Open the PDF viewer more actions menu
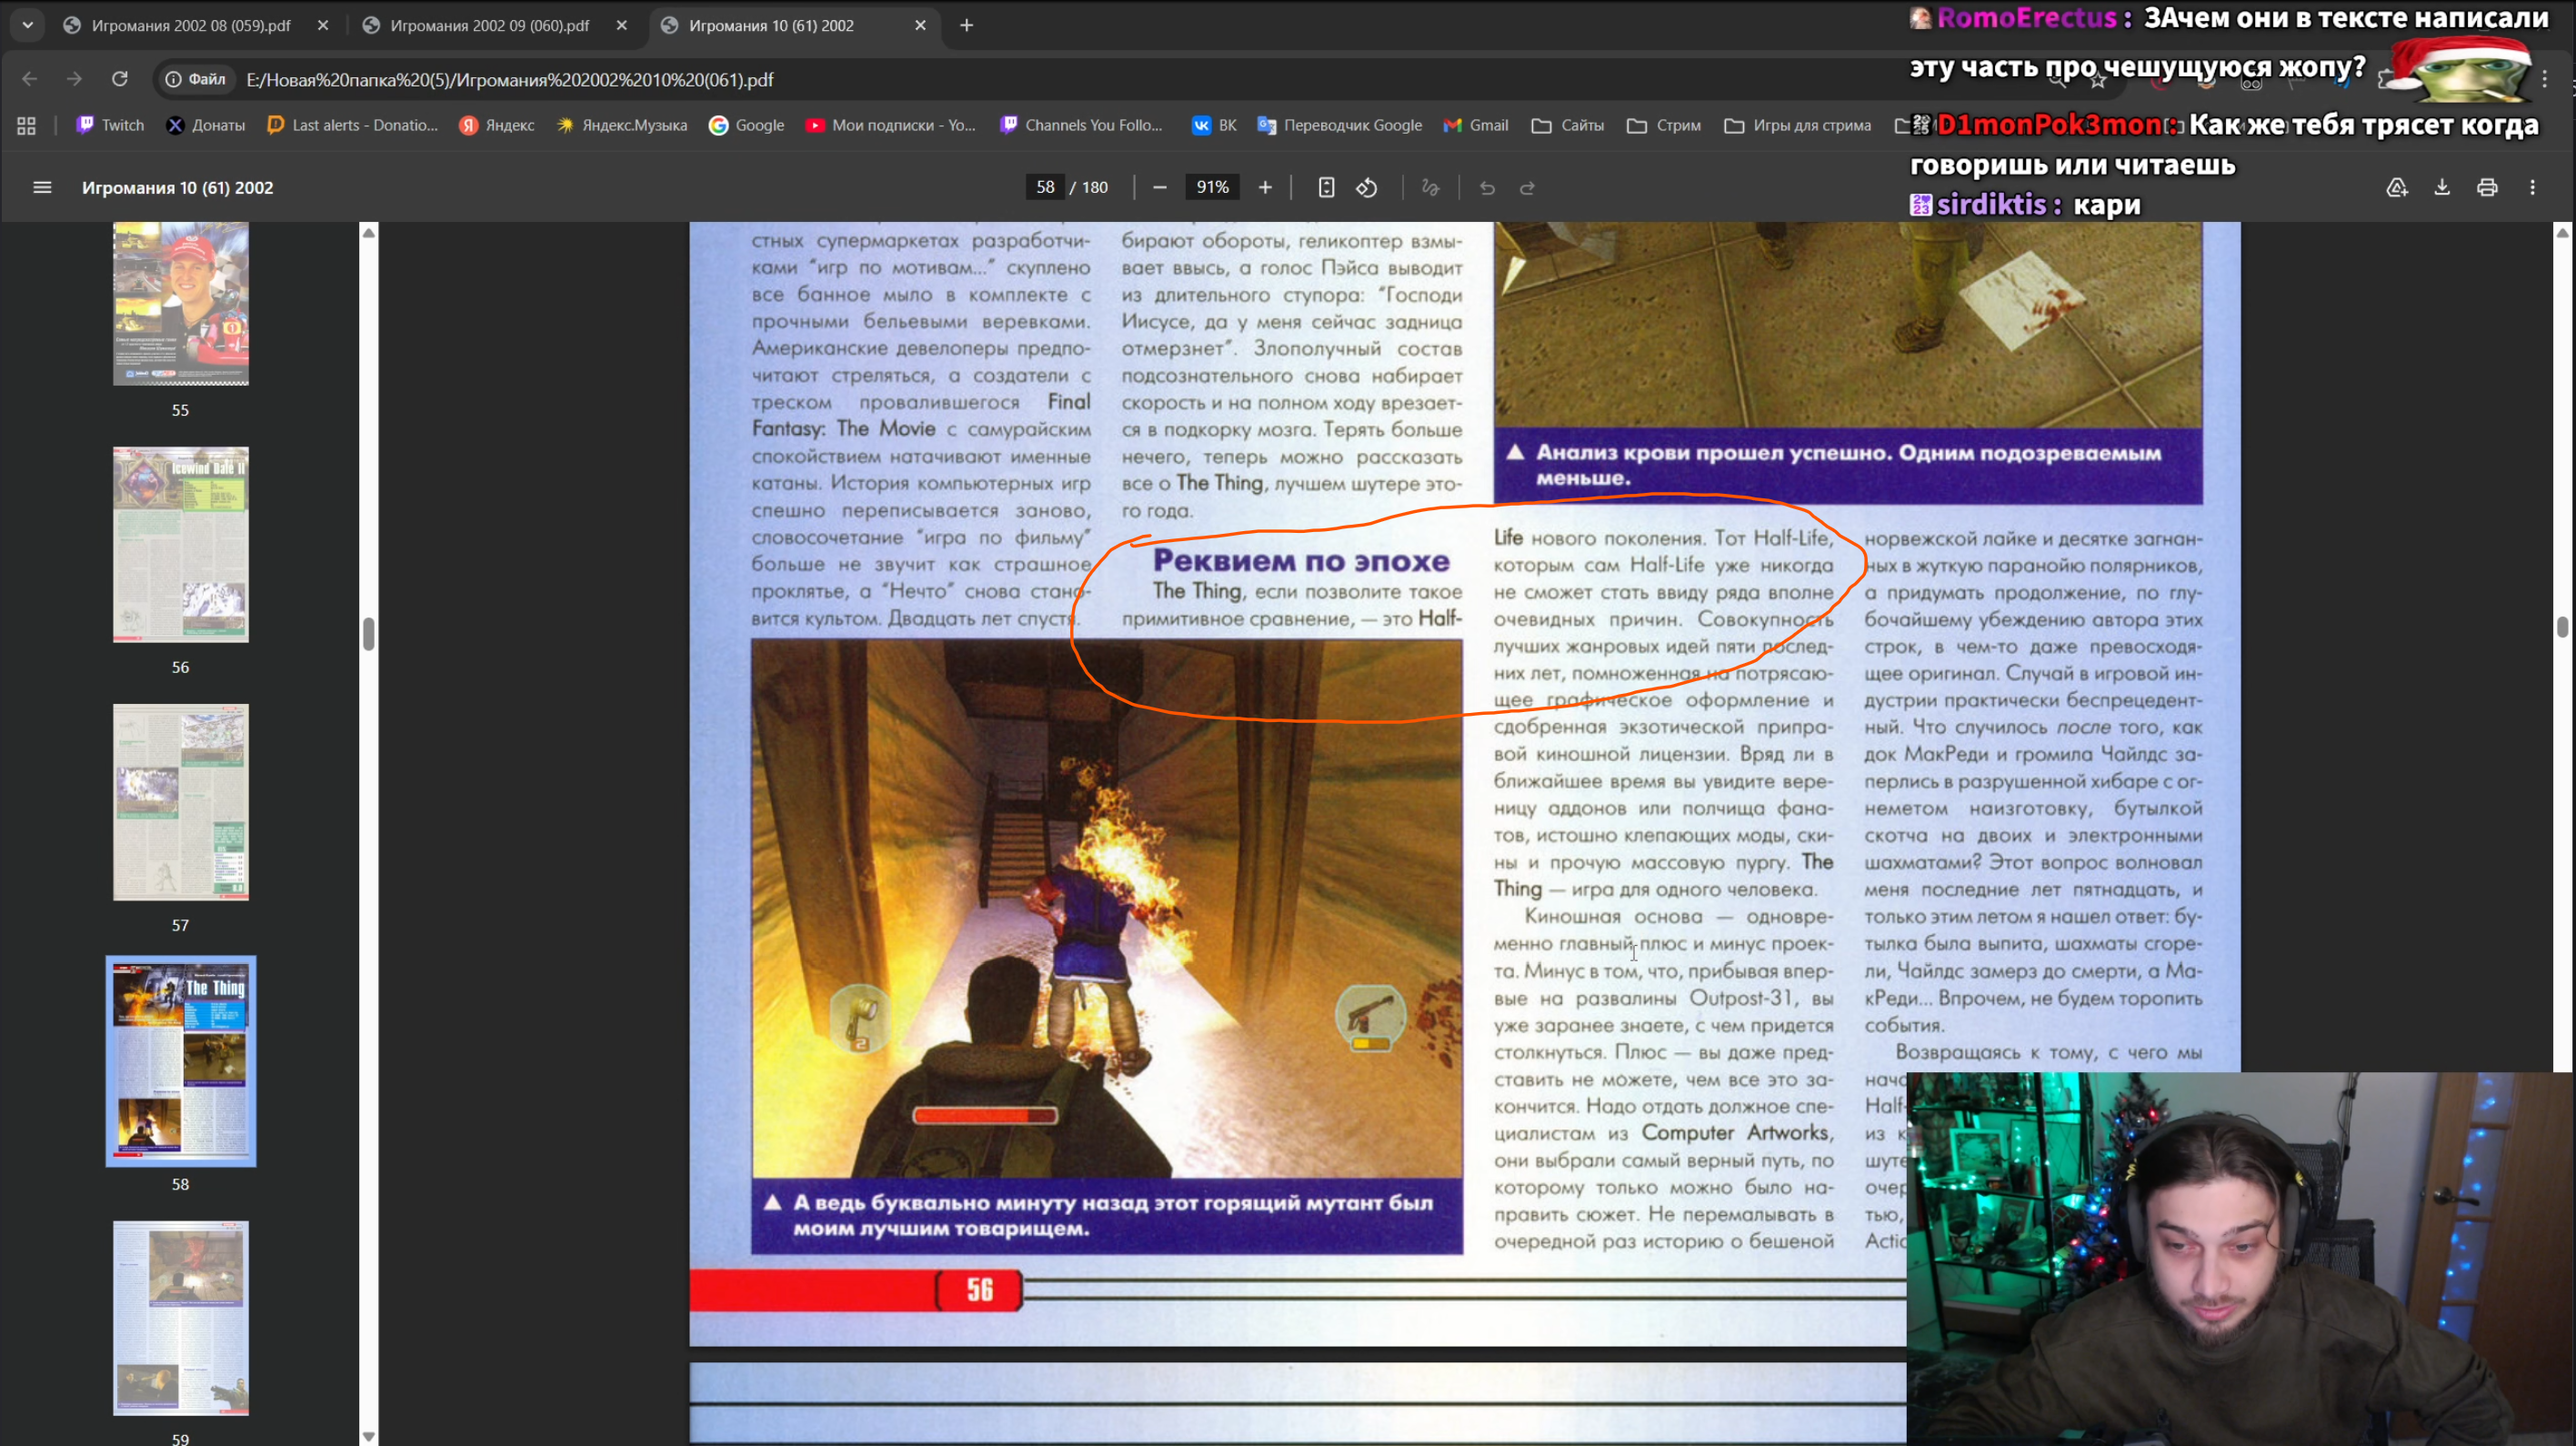The image size is (2576, 1446). point(2532,187)
